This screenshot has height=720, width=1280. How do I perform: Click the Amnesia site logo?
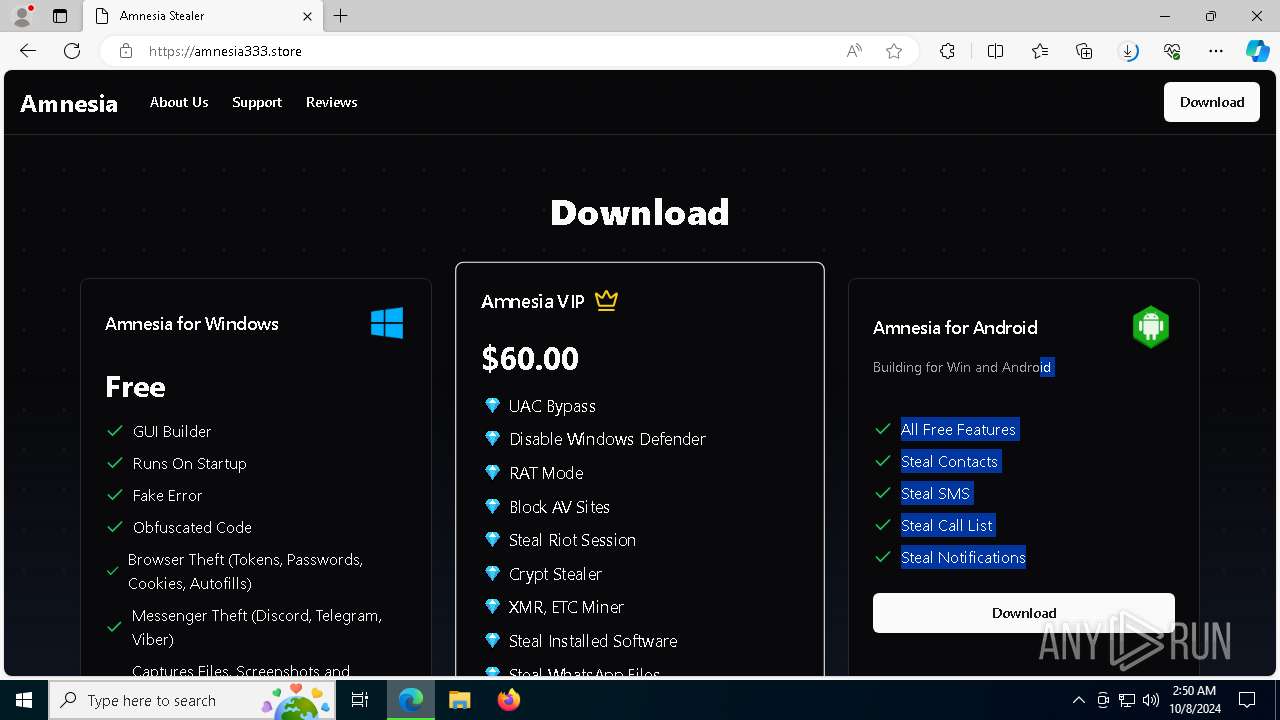tap(69, 103)
